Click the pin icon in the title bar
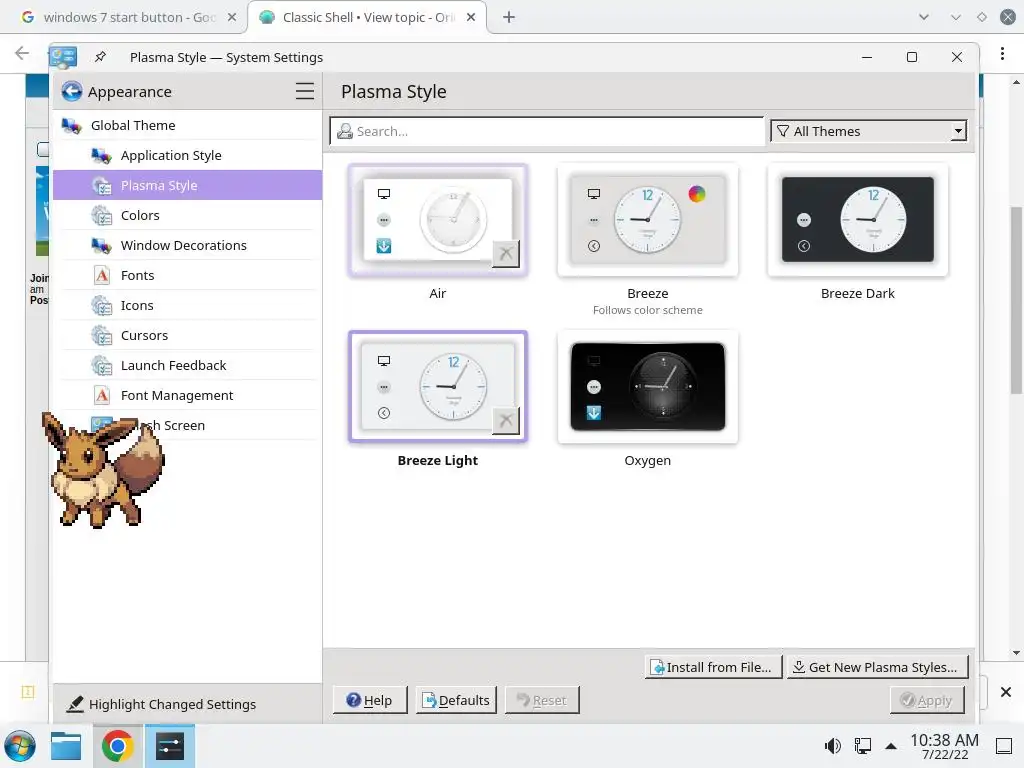The width and height of the screenshot is (1024, 768). point(100,57)
